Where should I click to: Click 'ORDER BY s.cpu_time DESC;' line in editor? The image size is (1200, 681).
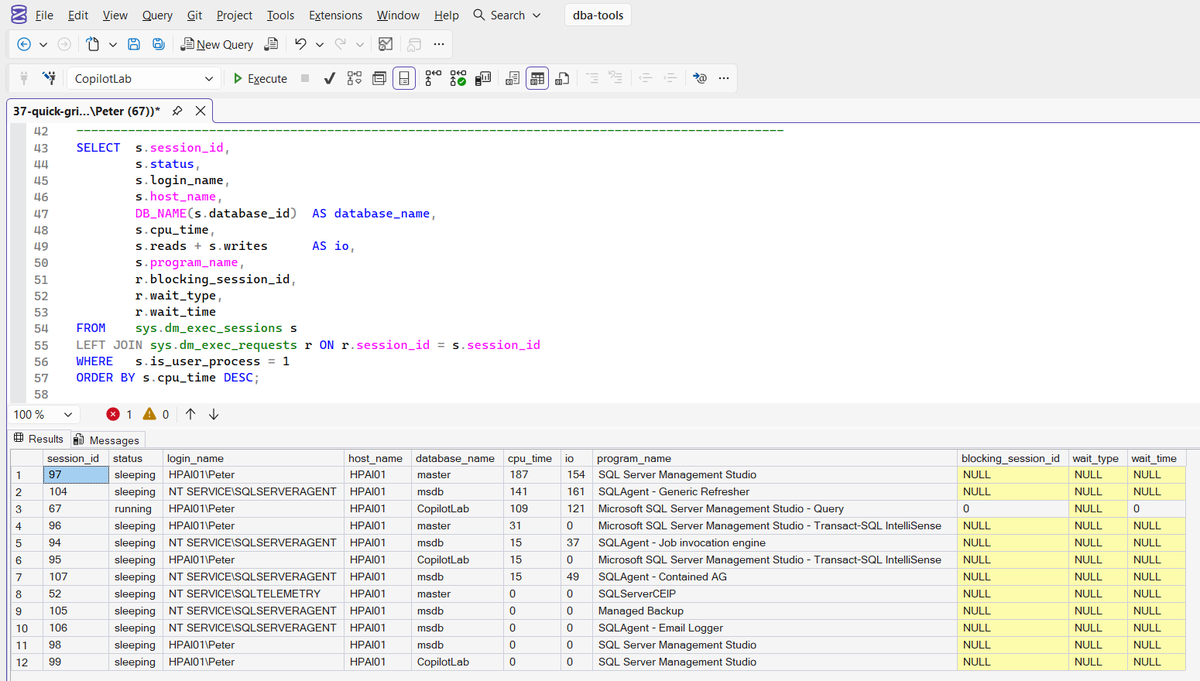tap(168, 378)
